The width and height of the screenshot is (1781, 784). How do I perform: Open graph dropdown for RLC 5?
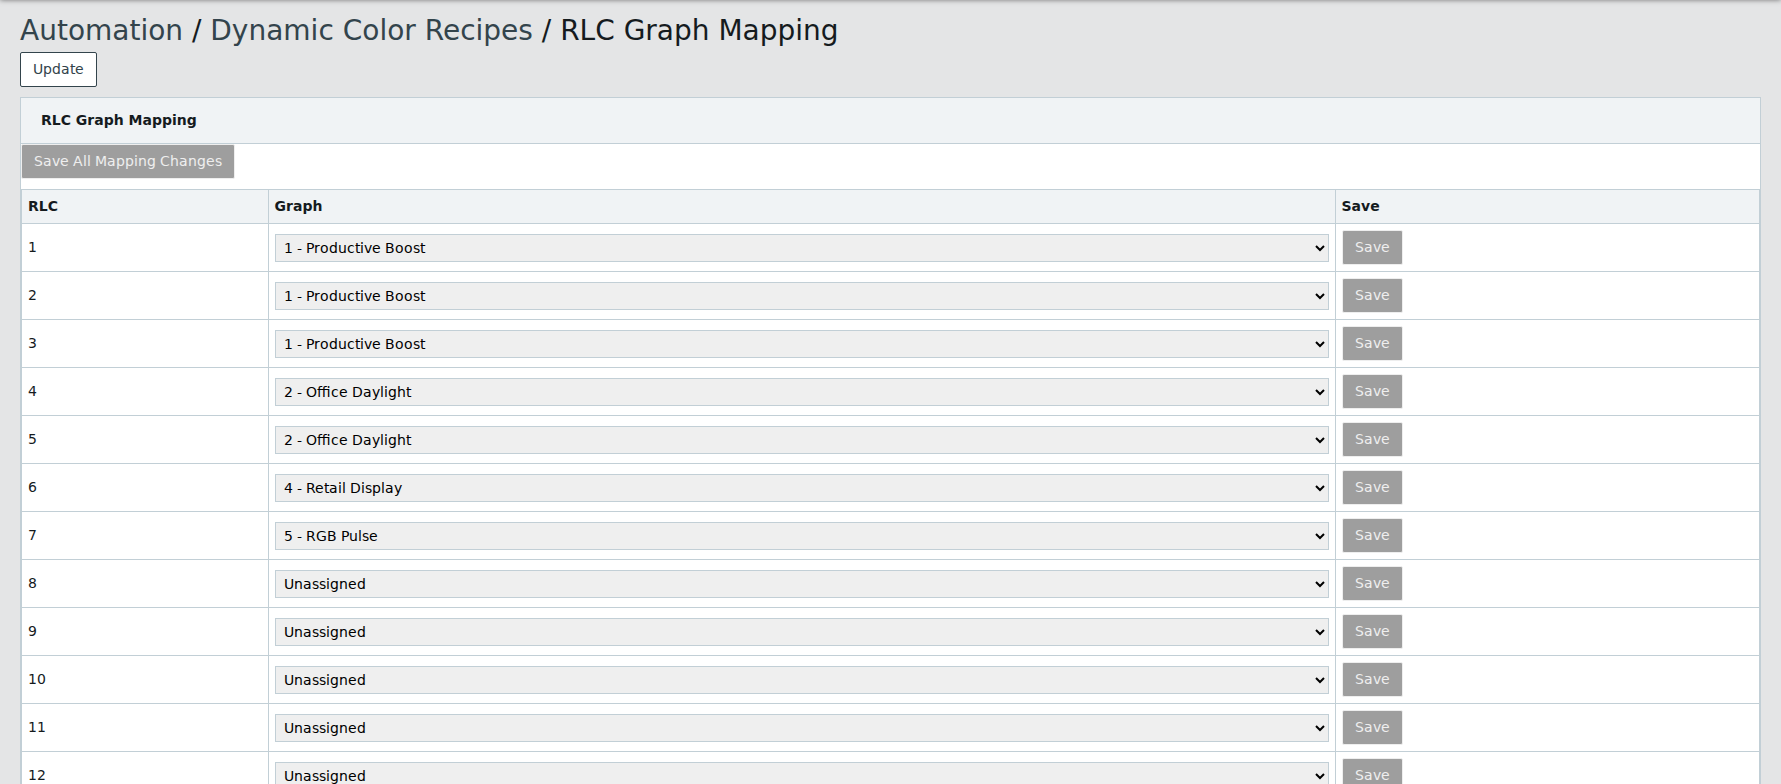[801, 440]
